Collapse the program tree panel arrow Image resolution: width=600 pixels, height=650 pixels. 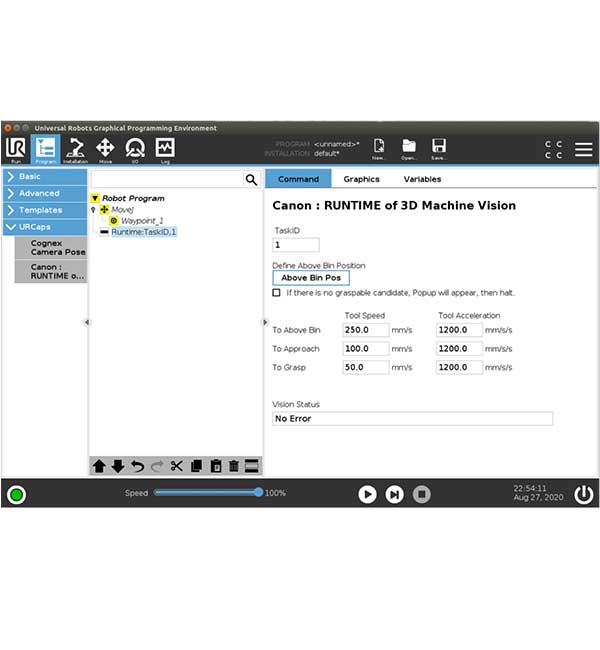265,322
